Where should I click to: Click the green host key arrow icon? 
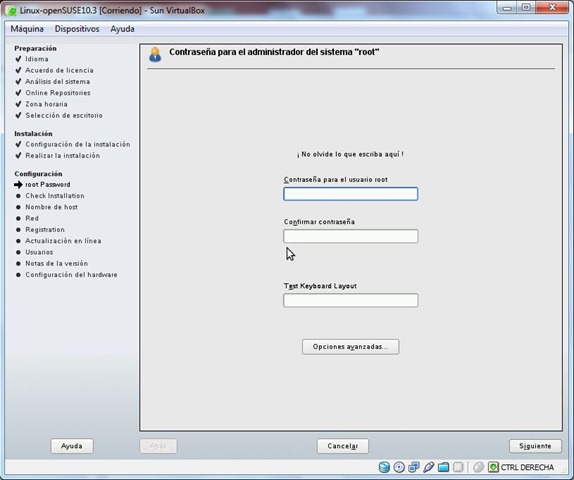[x=493, y=467]
